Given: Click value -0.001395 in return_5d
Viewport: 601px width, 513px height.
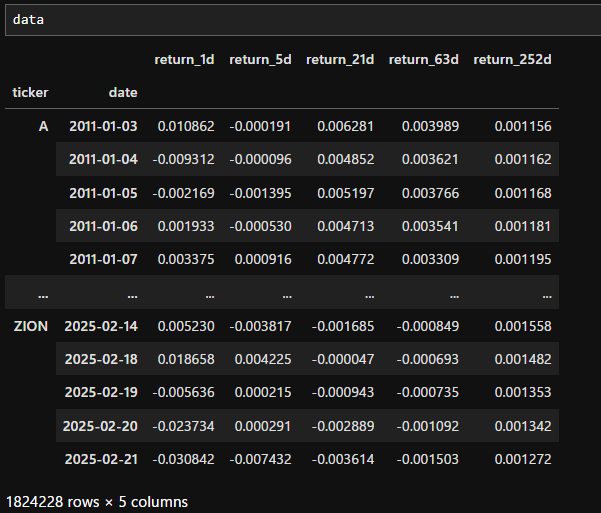Looking at the screenshot, I should (x=260, y=193).
